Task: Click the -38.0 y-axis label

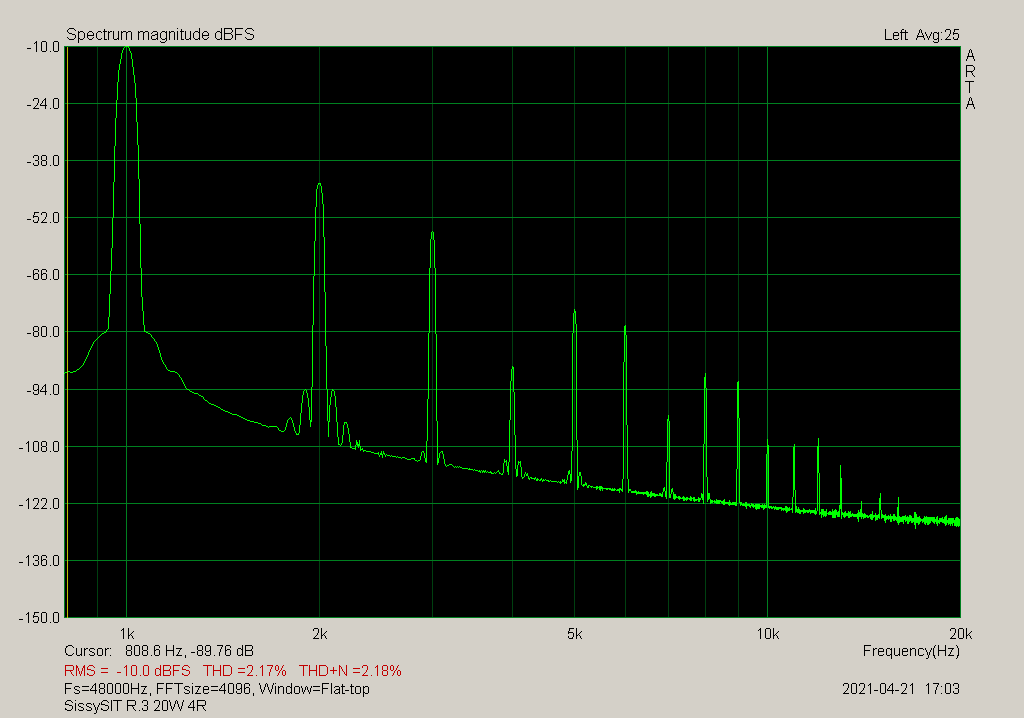Action: [x=43, y=161]
